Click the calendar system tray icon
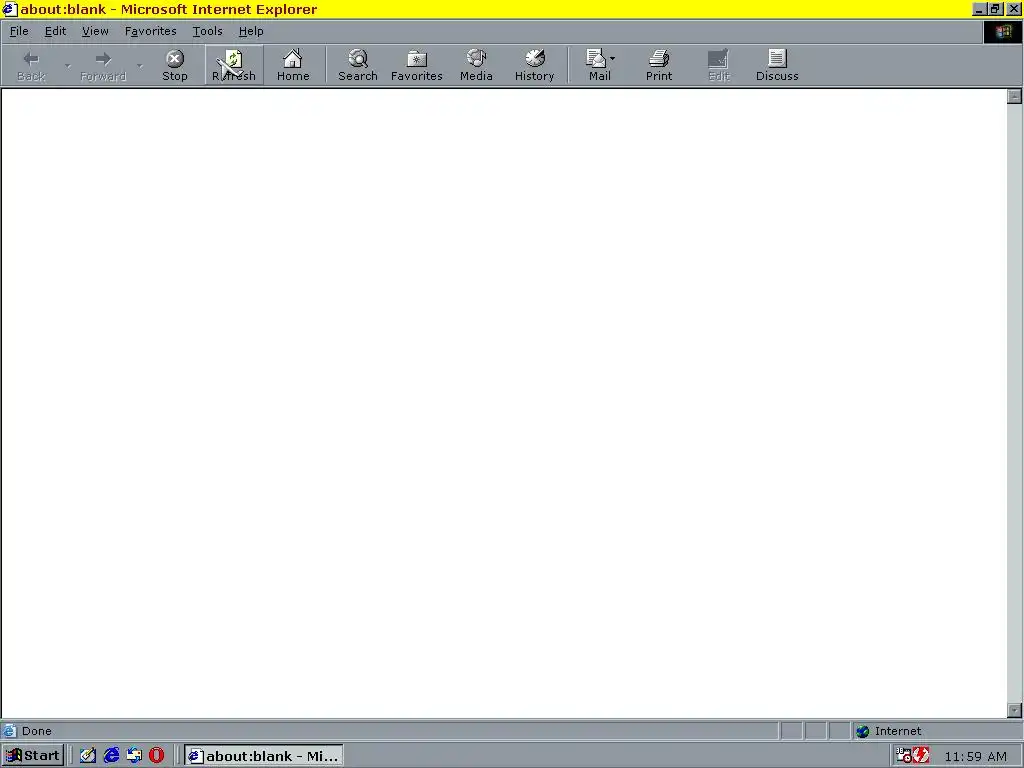 [904, 756]
